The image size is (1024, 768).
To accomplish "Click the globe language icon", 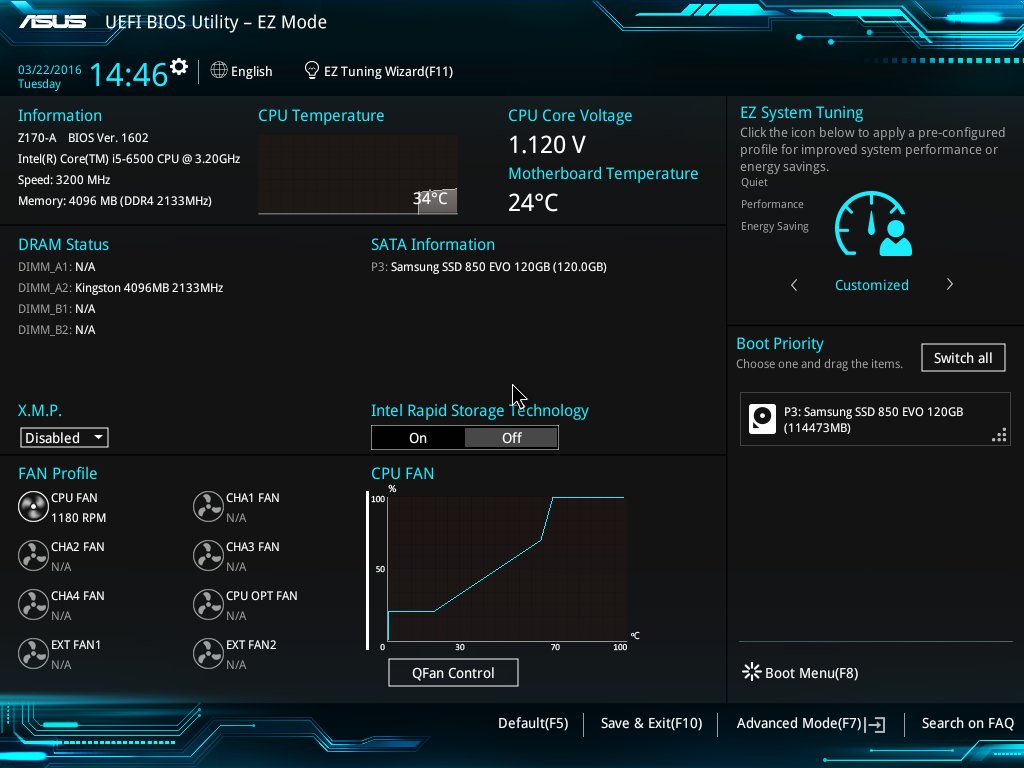I will (x=219, y=71).
